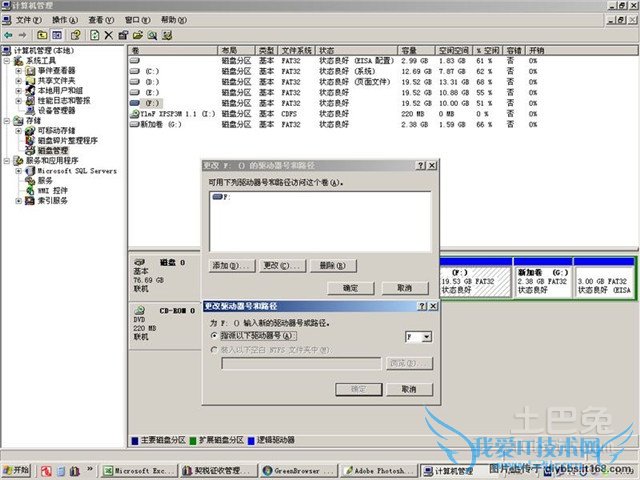Select Microsoft SQL Servers node
The height and width of the screenshot is (480, 640).
pos(77,171)
